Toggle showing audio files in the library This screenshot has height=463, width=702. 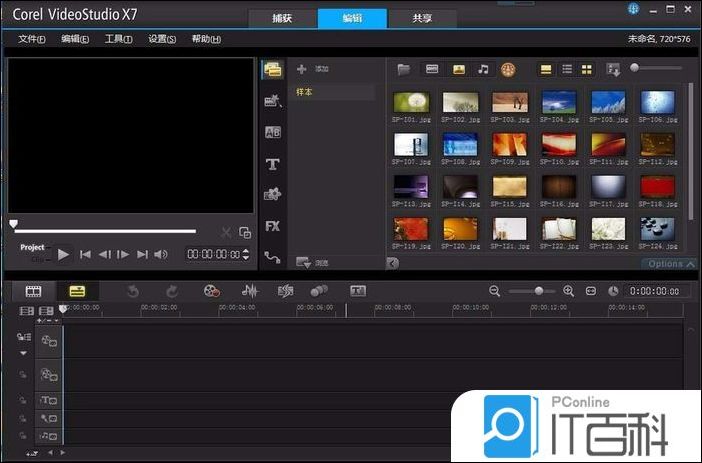[484, 69]
